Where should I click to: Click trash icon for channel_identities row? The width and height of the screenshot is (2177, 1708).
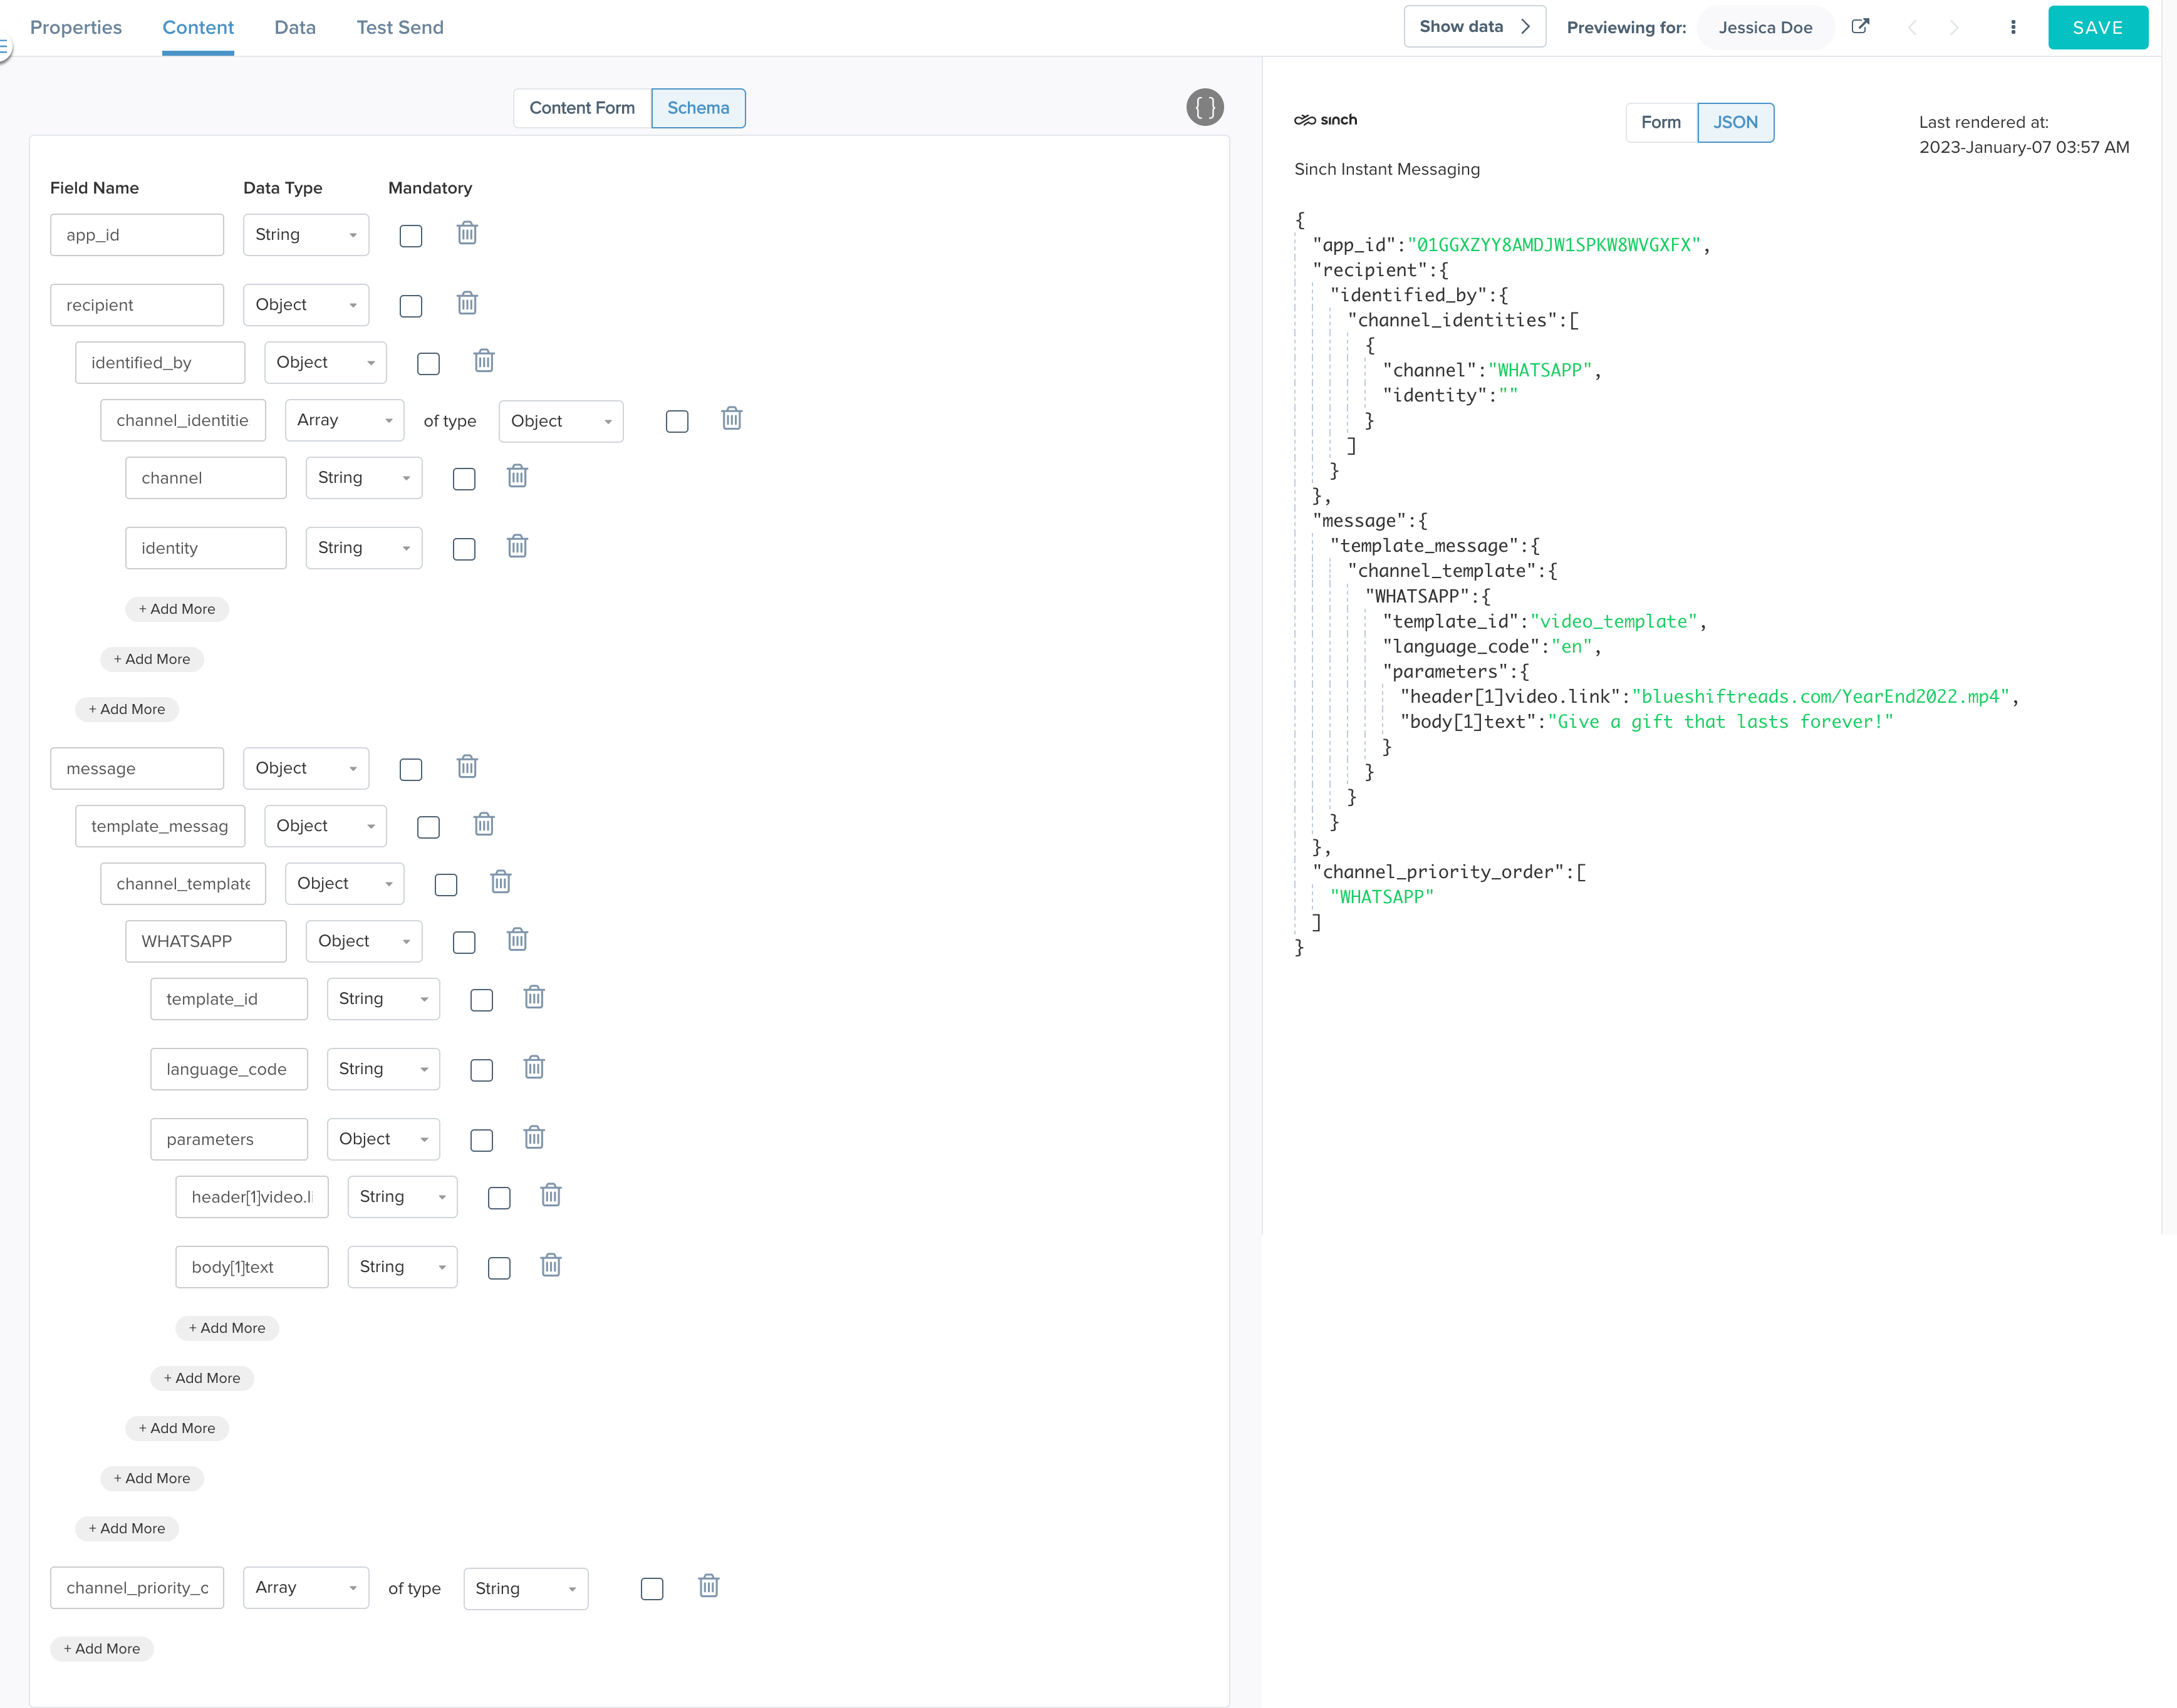731,419
